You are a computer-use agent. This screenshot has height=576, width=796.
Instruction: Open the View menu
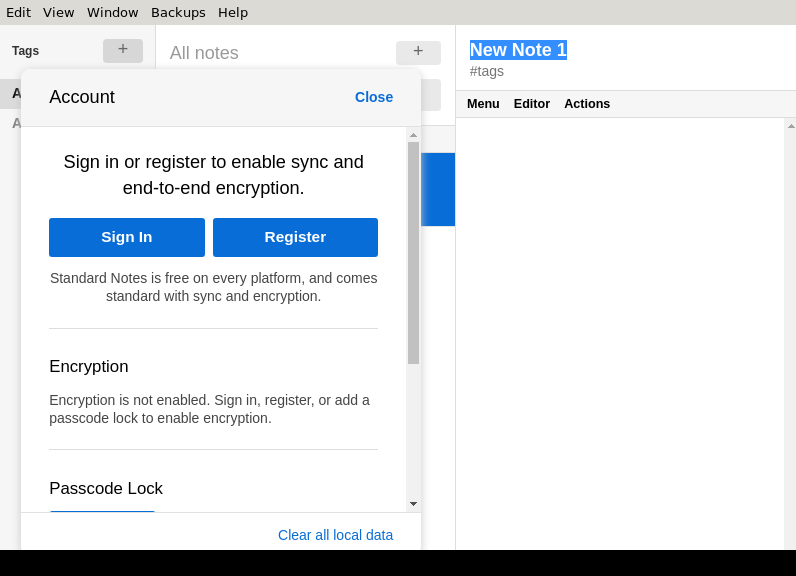[58, 12]
